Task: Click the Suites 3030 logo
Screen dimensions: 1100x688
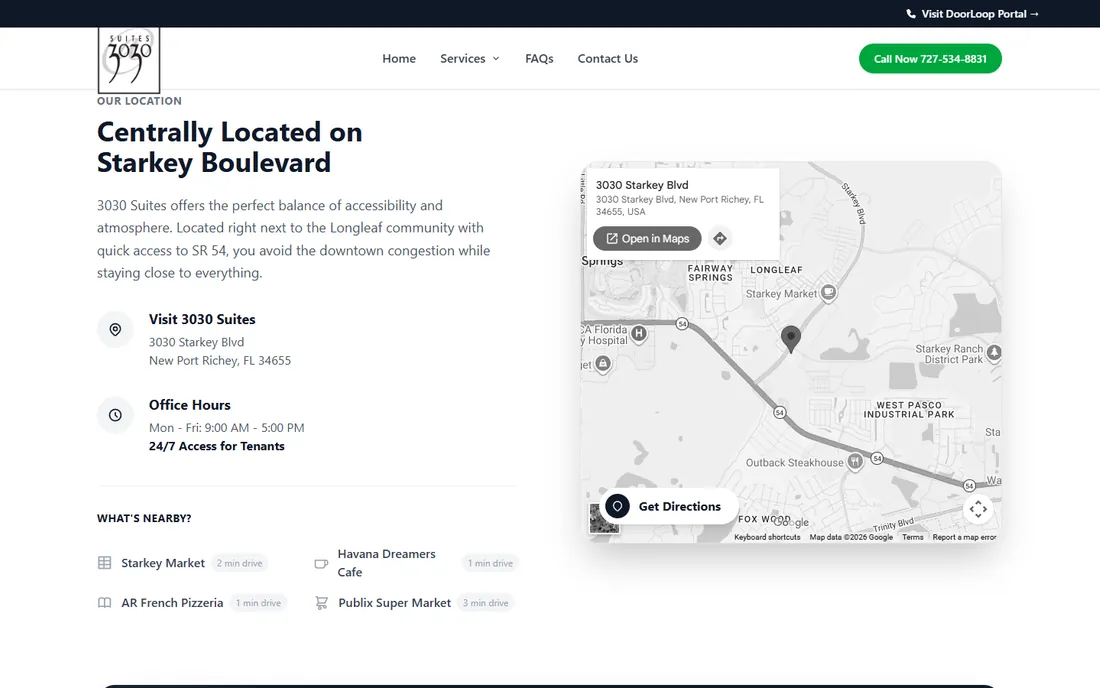Action: (129, 60)
